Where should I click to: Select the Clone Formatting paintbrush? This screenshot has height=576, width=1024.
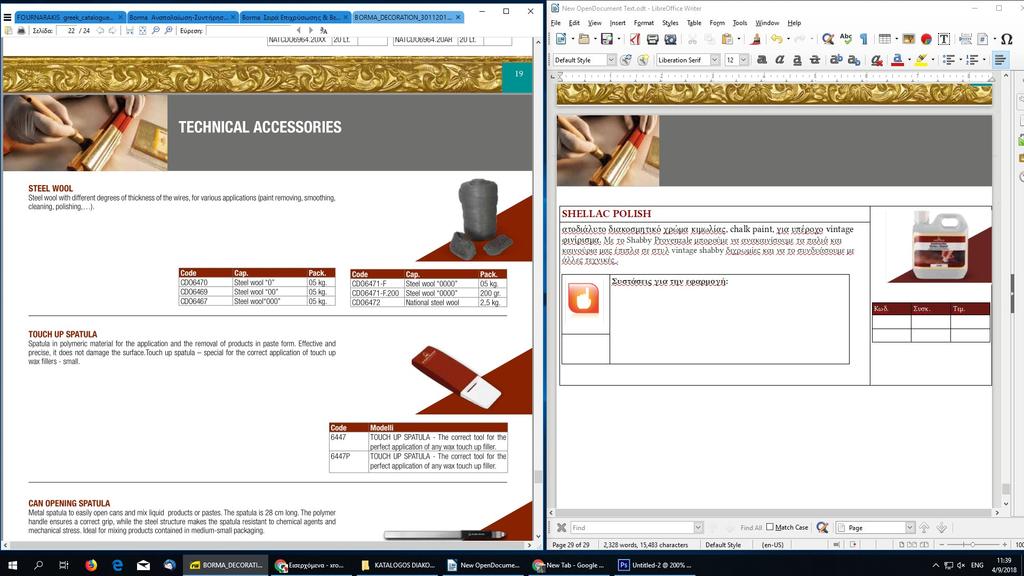(x=756, y=39)
